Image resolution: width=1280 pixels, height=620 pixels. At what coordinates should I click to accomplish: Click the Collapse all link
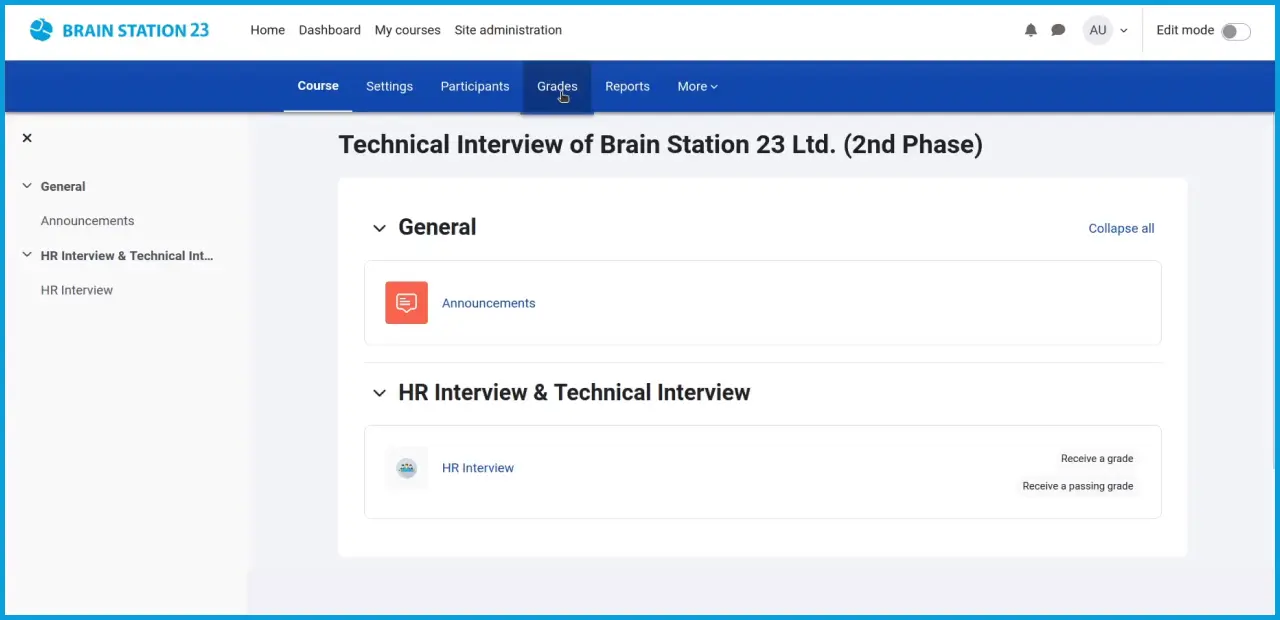tap(1121, 228)
